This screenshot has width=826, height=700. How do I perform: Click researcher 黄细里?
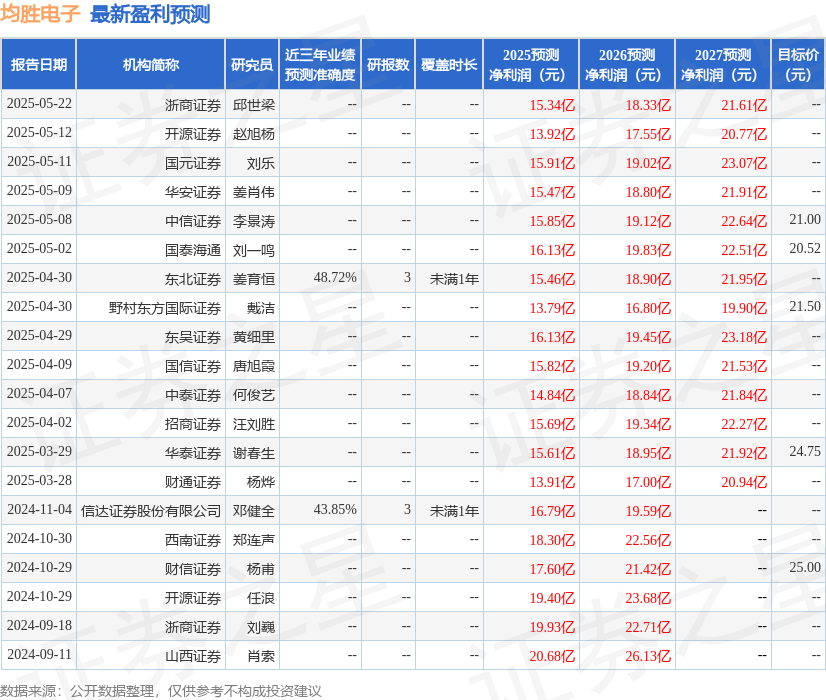coord(254,337)
